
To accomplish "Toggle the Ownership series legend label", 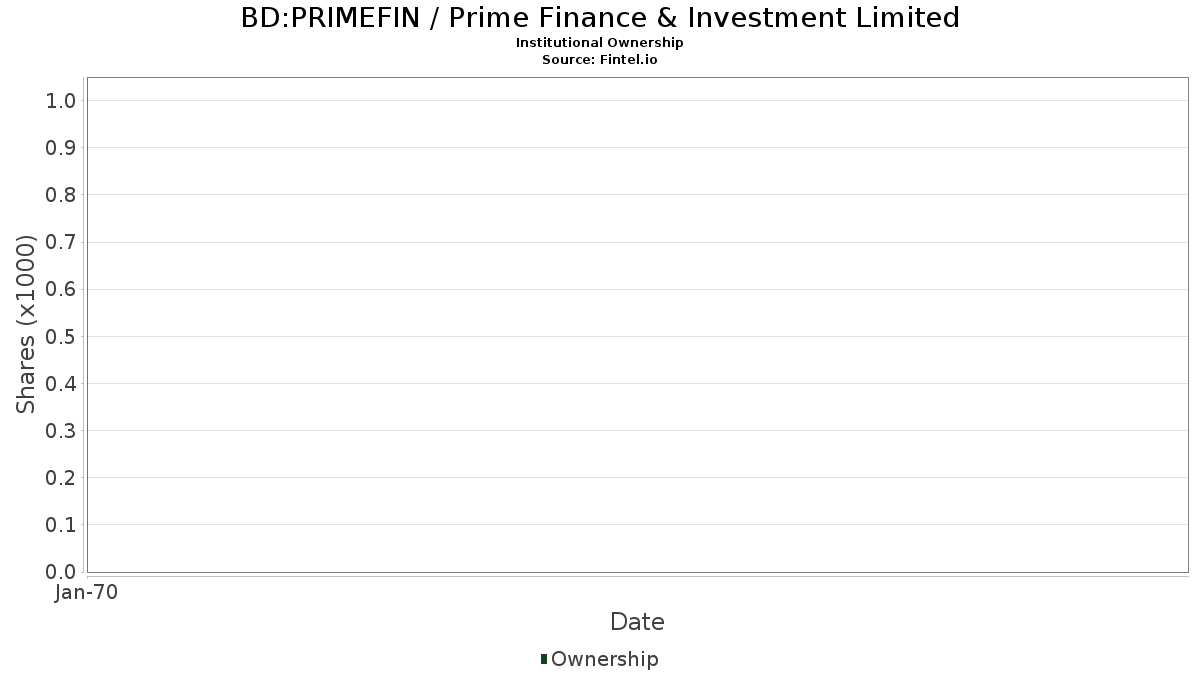I will point(604,659).
